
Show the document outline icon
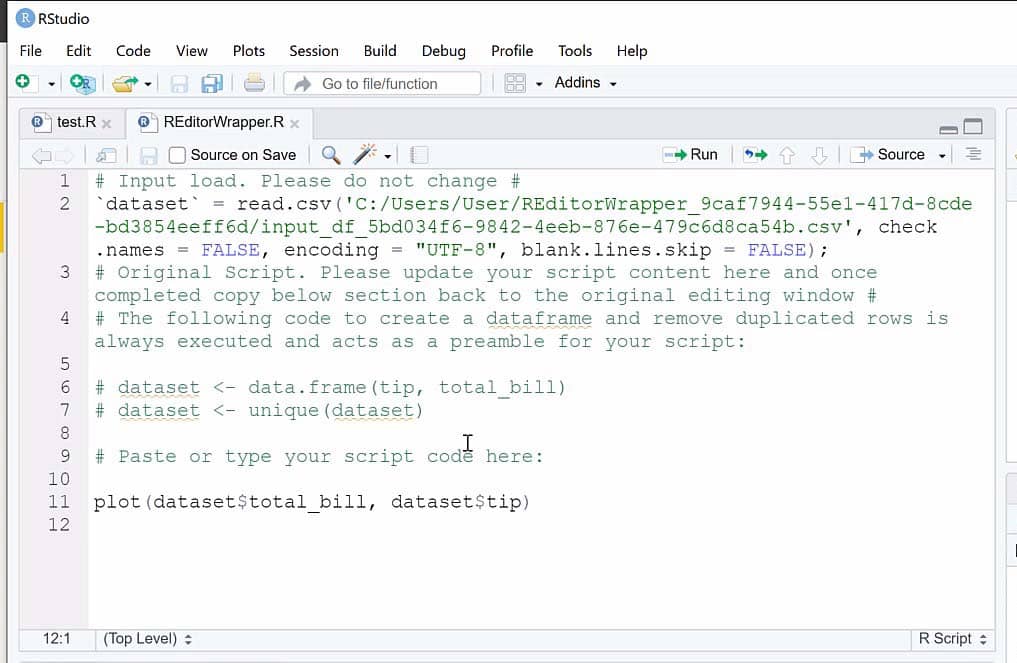[973, 154]
